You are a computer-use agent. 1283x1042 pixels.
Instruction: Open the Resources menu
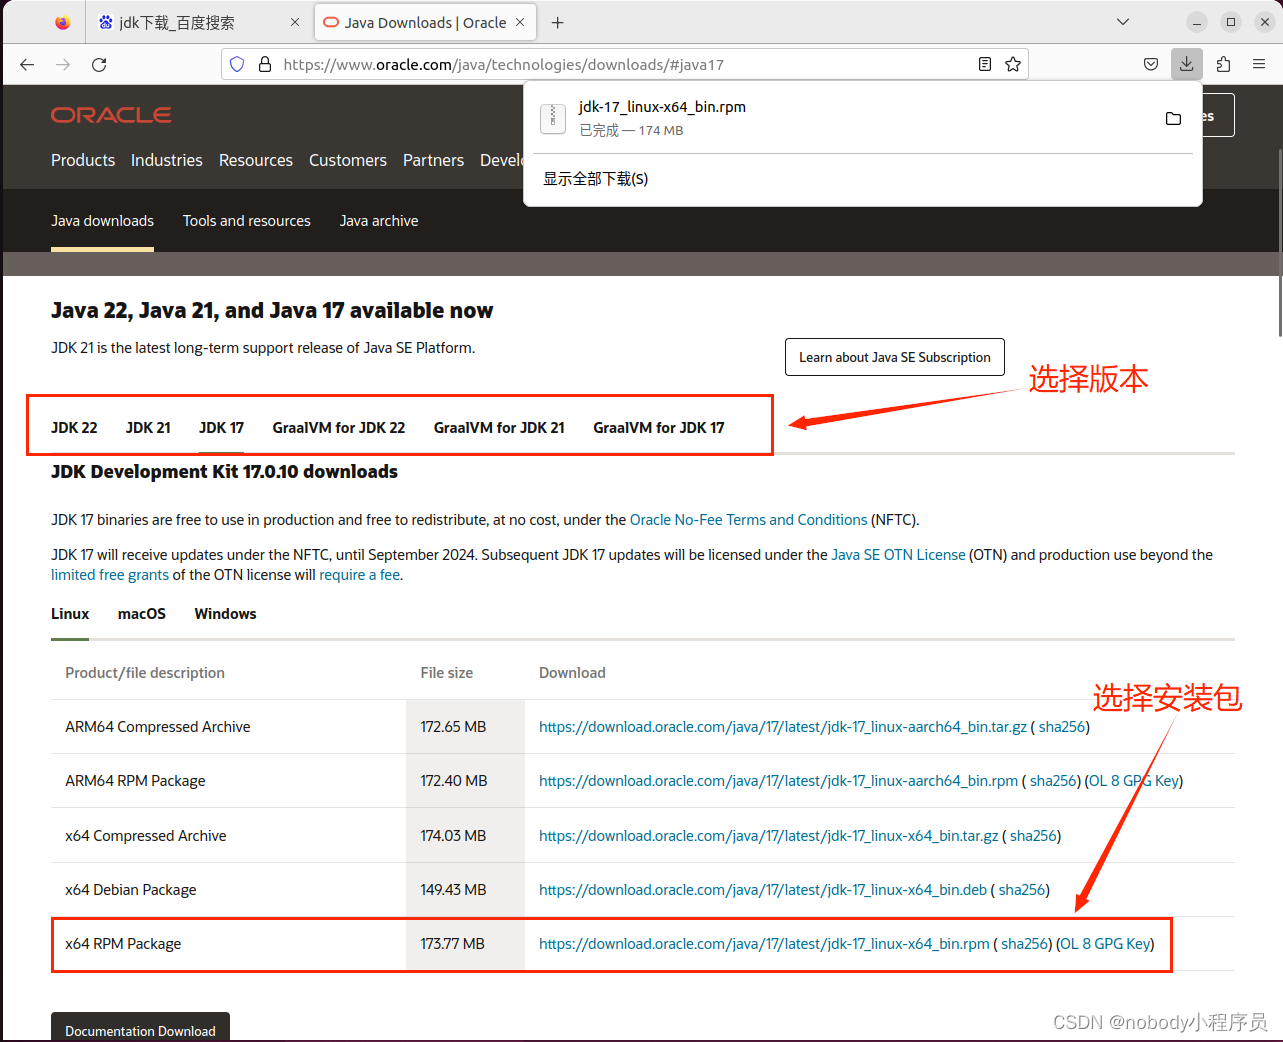[x=256, y=160]
